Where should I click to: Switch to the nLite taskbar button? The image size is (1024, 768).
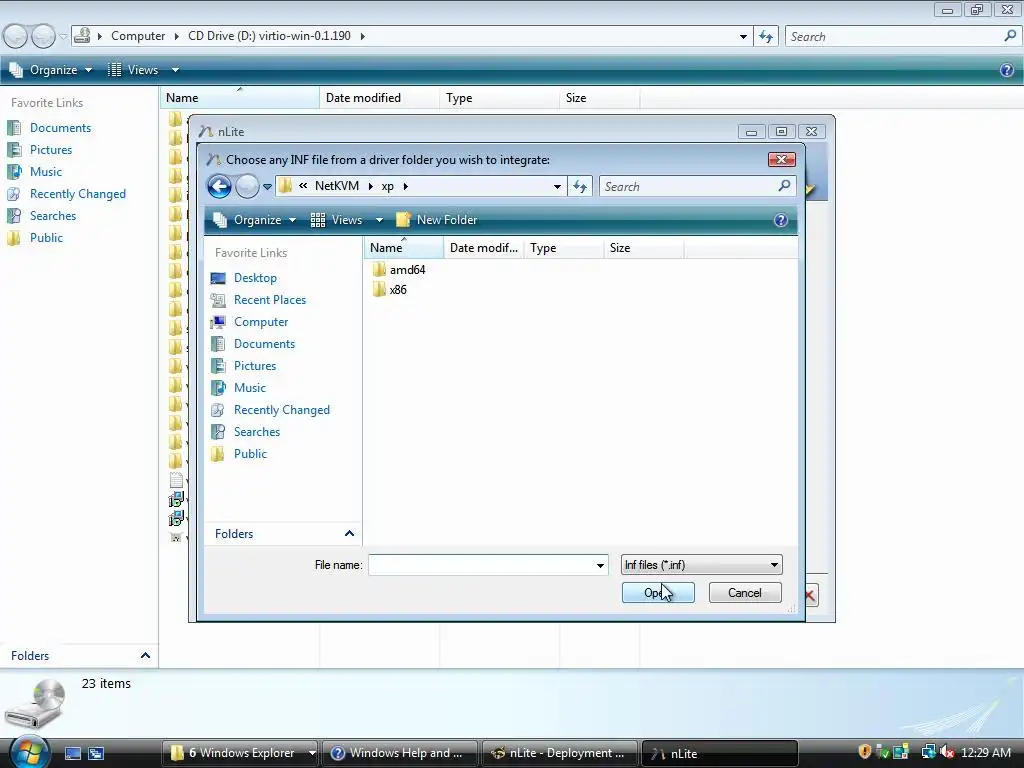pos(720,753)
